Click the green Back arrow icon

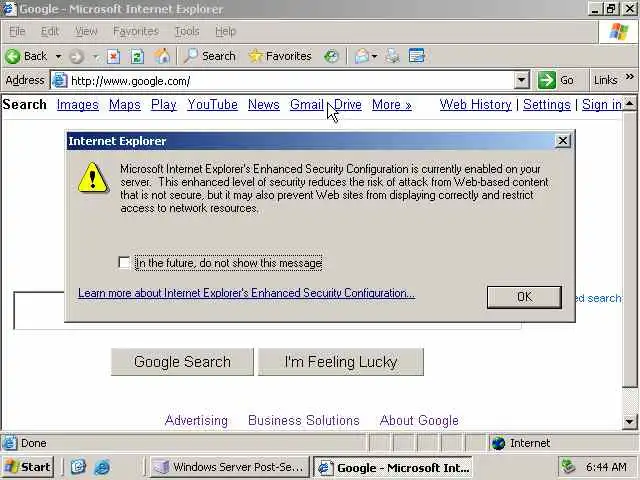[13, 56]
